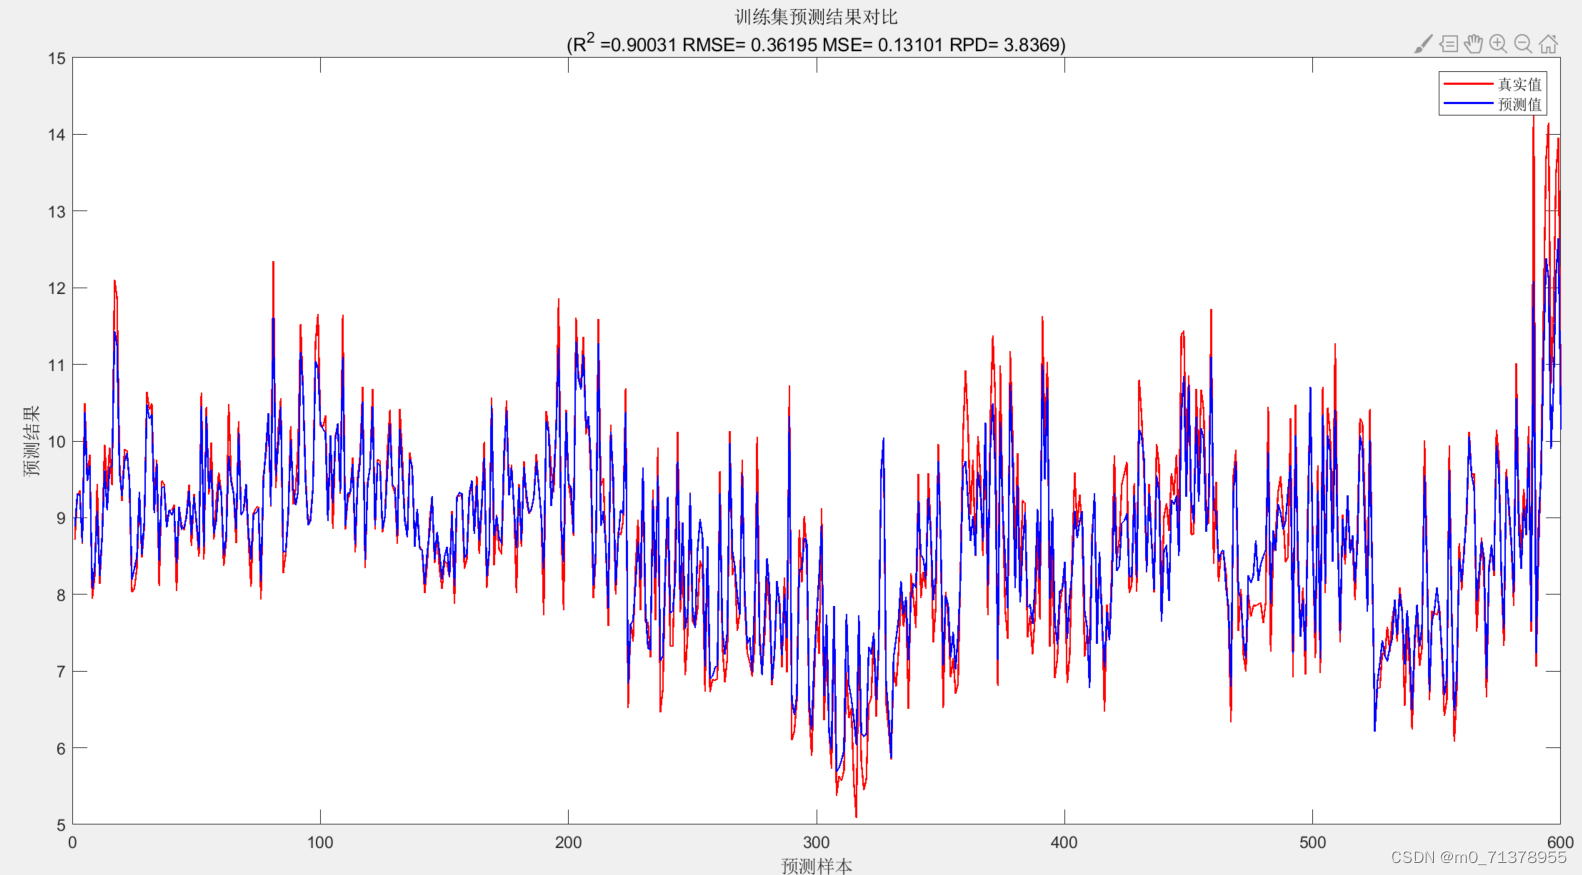
Task: Select the y-axis label 预测结果
Action: (x=32, y=440)
